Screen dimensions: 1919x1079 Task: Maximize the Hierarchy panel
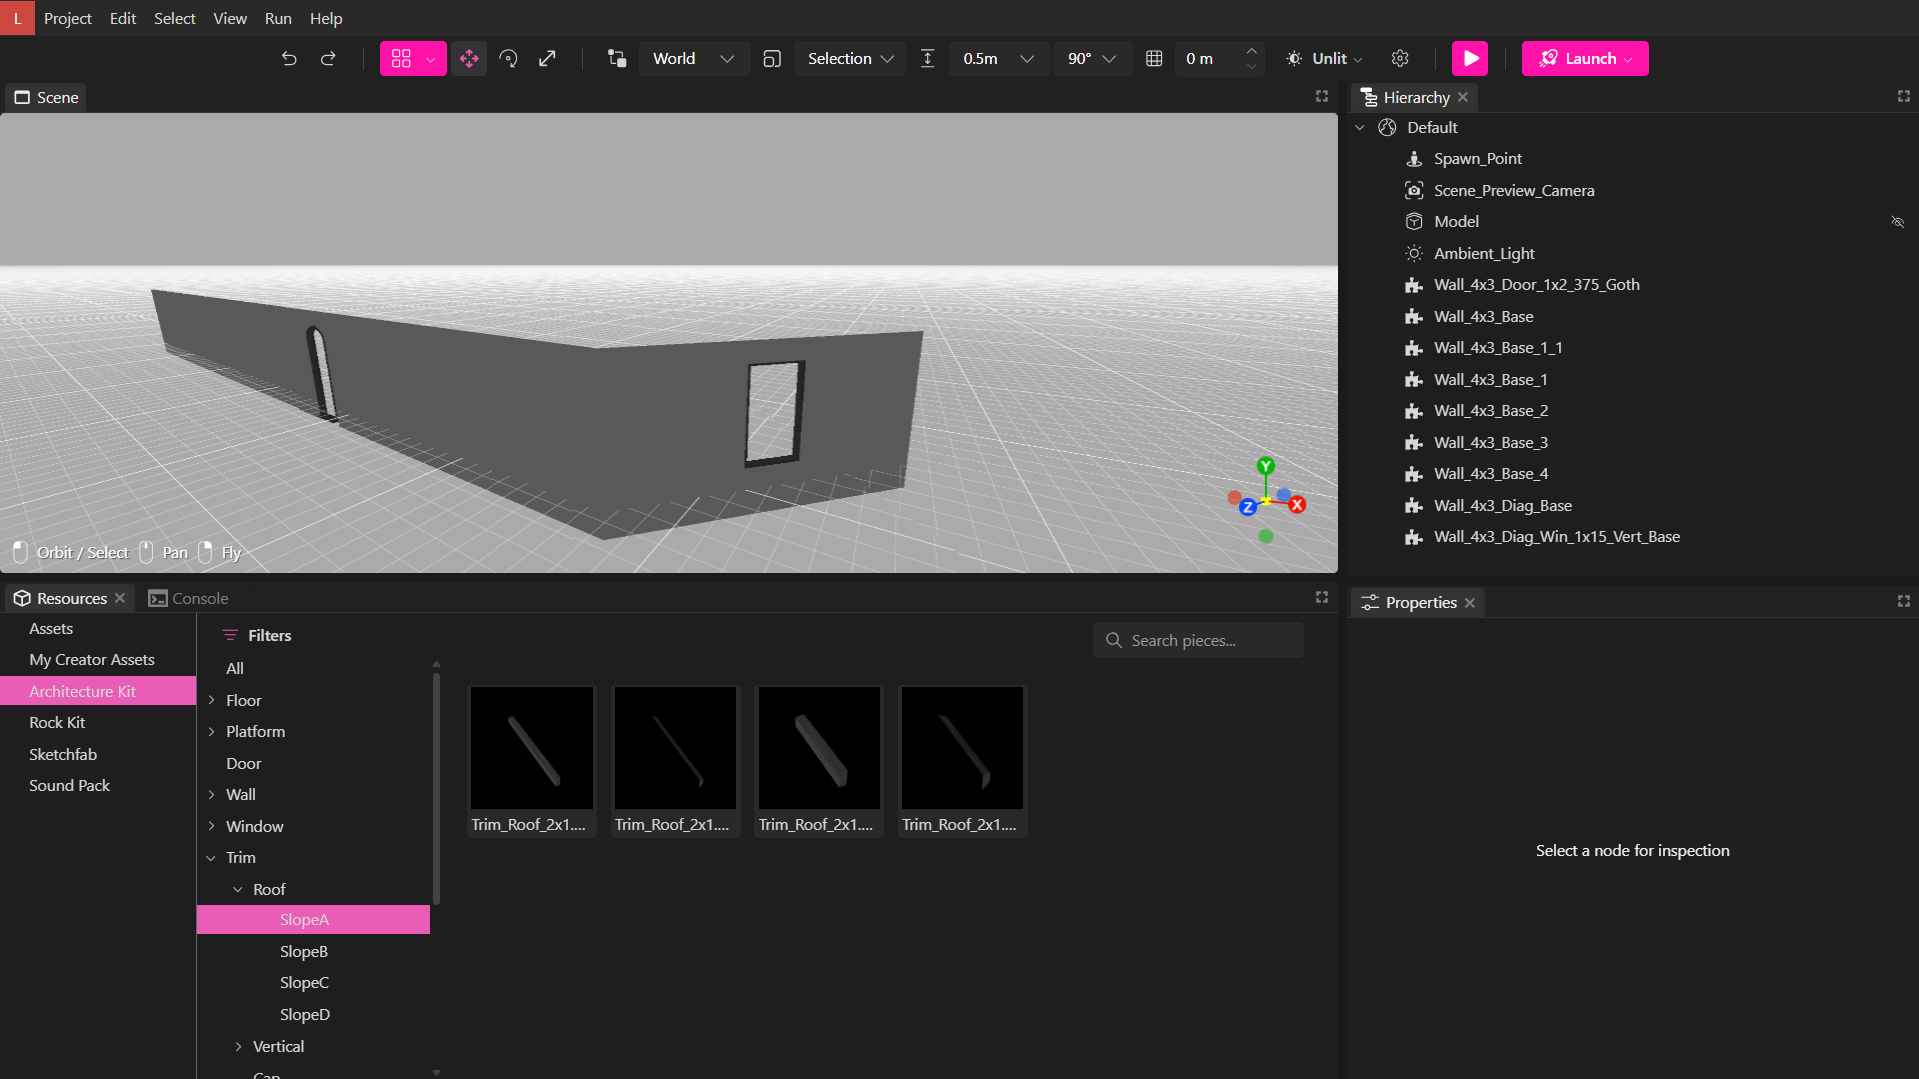point(1903,97)
